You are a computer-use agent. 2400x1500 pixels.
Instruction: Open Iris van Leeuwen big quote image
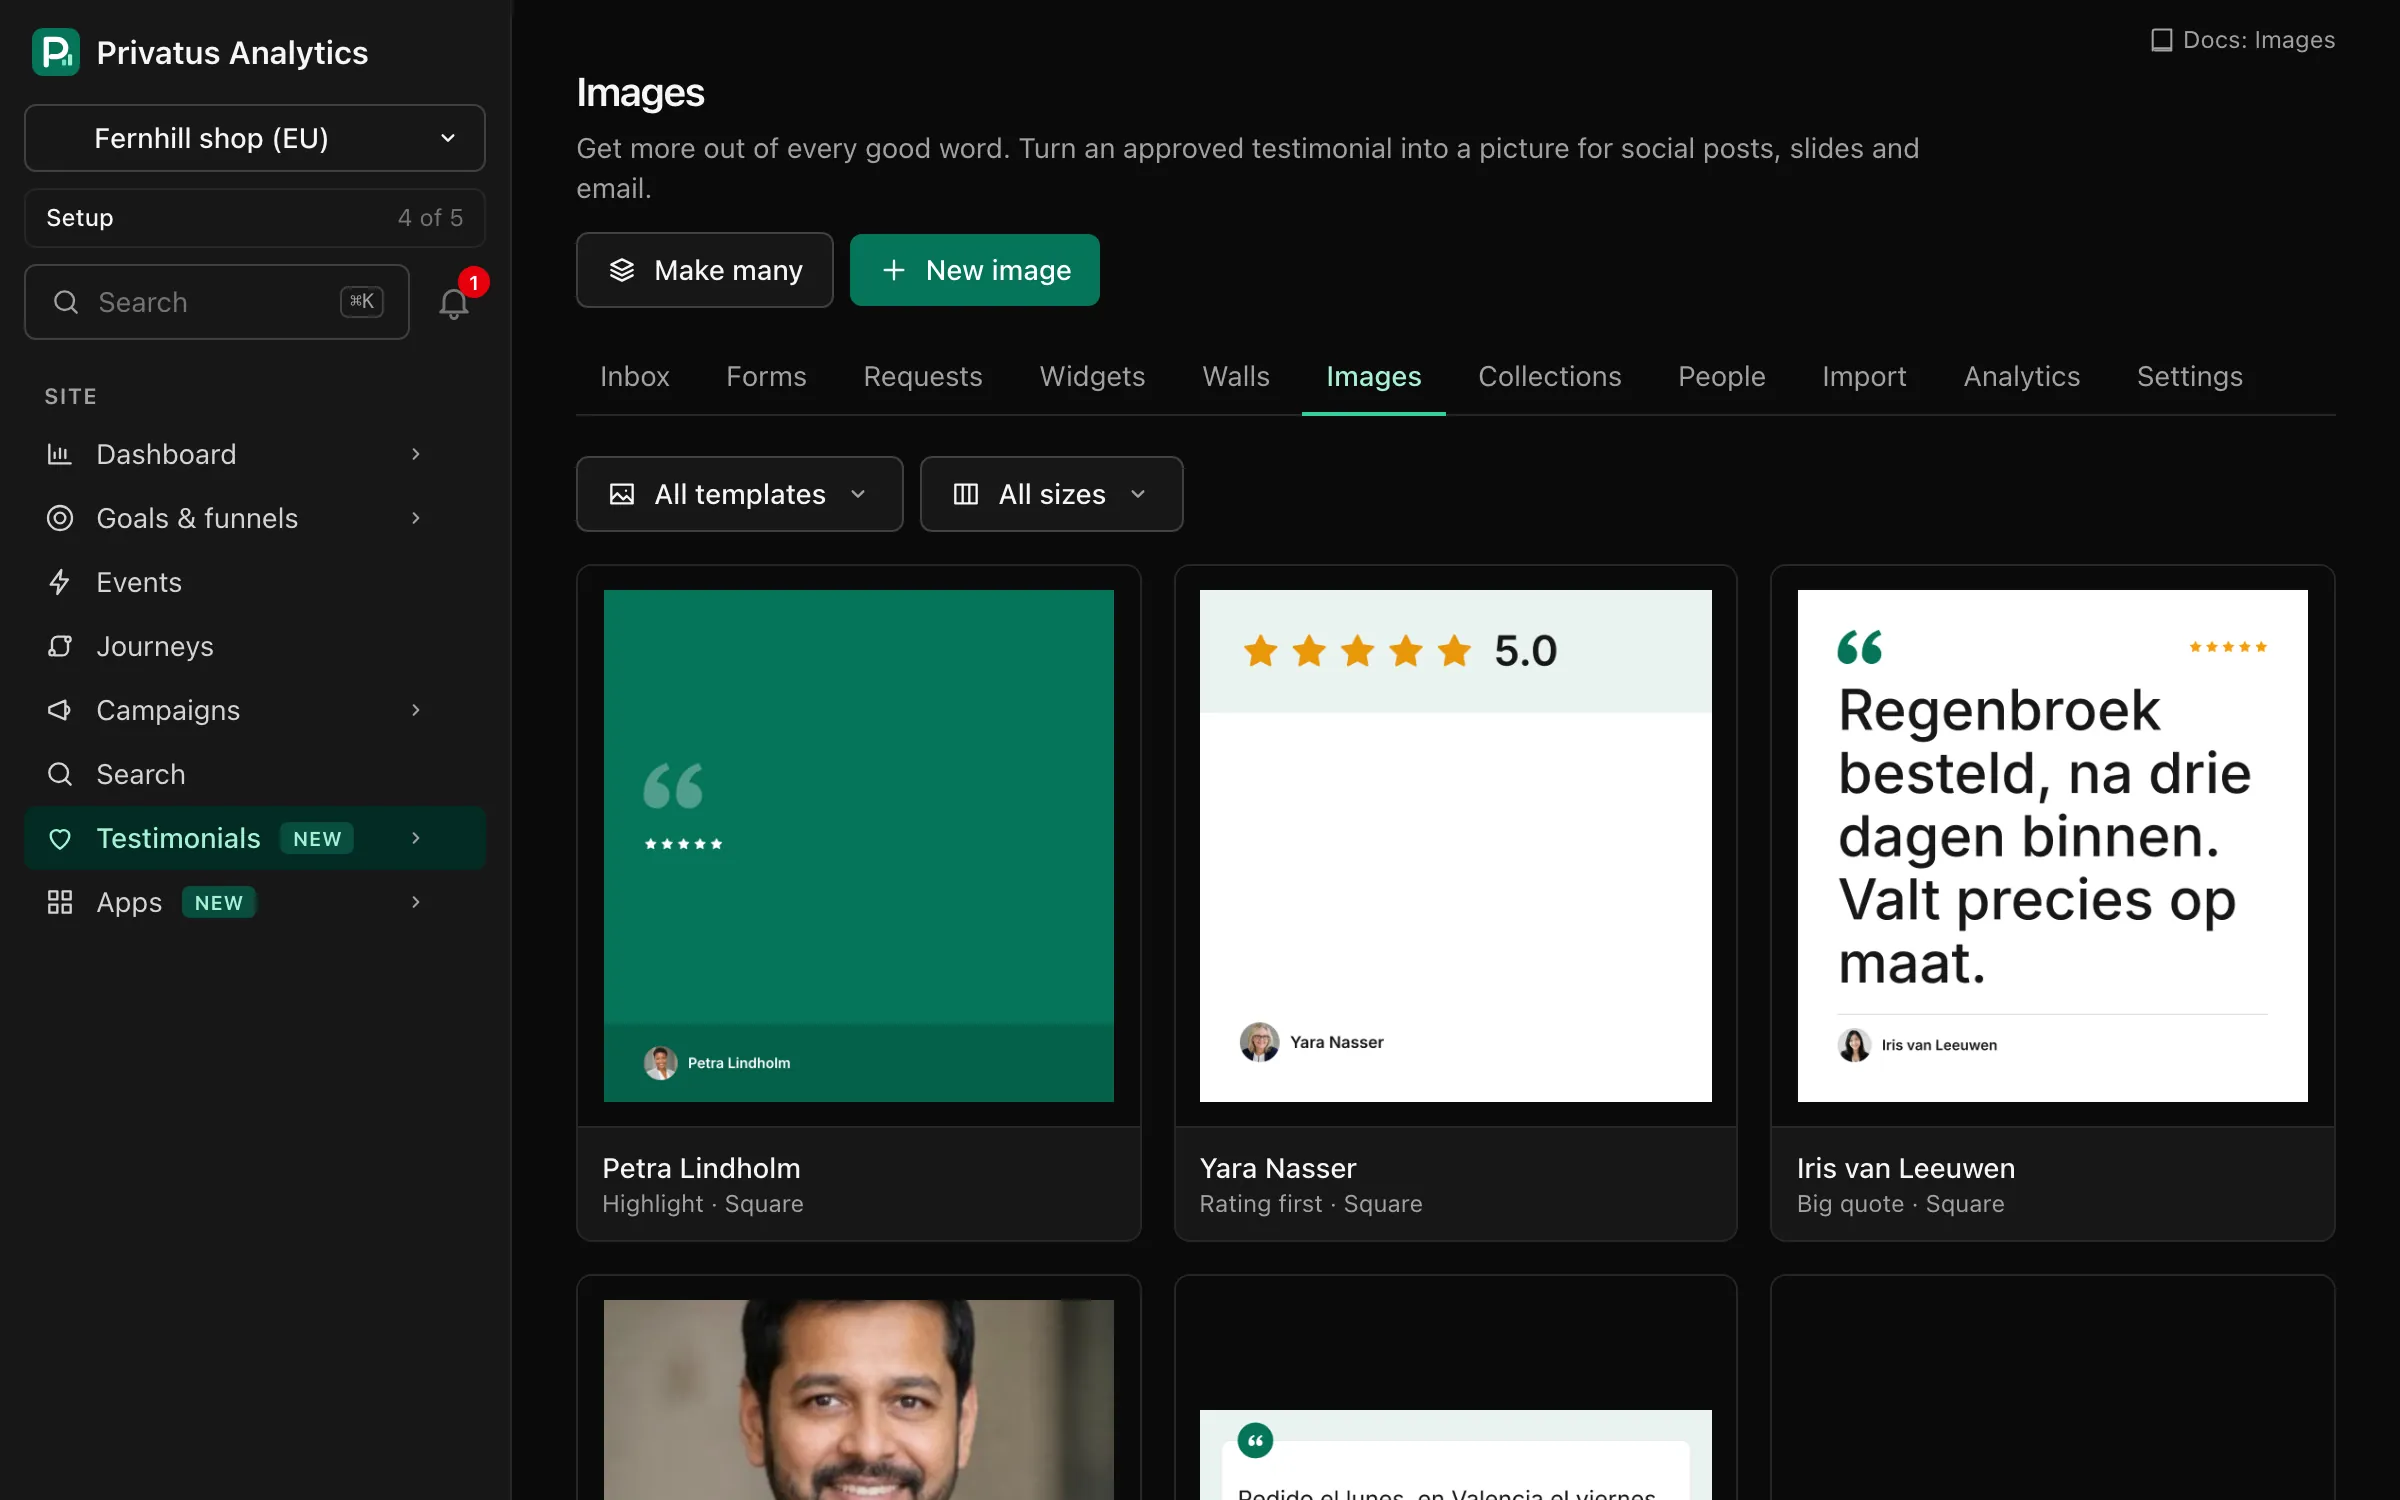pyautogui.click(x=2053, y=846)
